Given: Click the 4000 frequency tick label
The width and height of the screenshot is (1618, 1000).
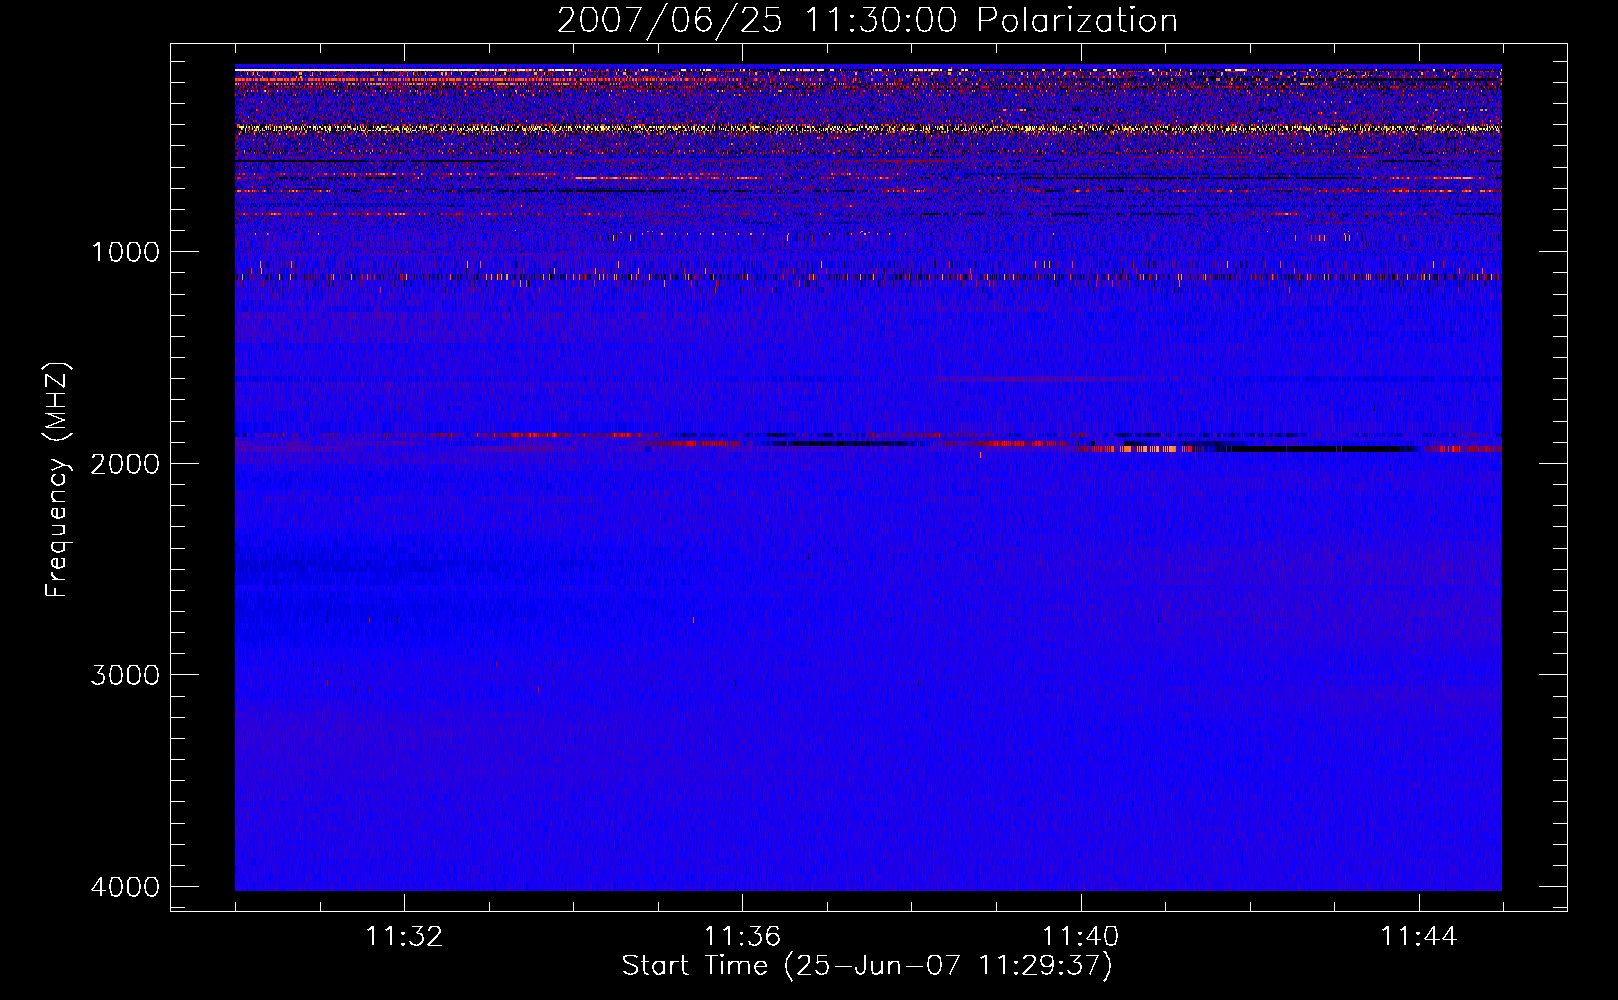Looking at the screenshot, I should coord(125,886).
